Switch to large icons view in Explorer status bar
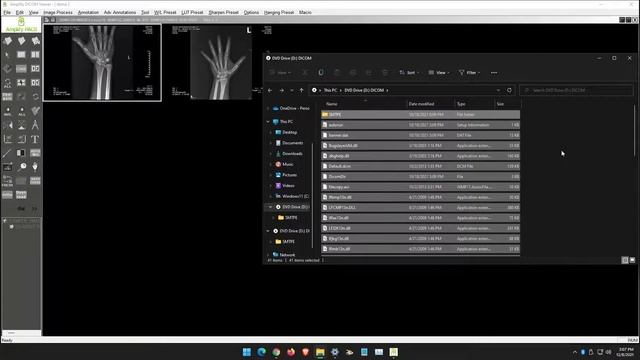Viewport: 640px width, 360px height. pos(632,260)
